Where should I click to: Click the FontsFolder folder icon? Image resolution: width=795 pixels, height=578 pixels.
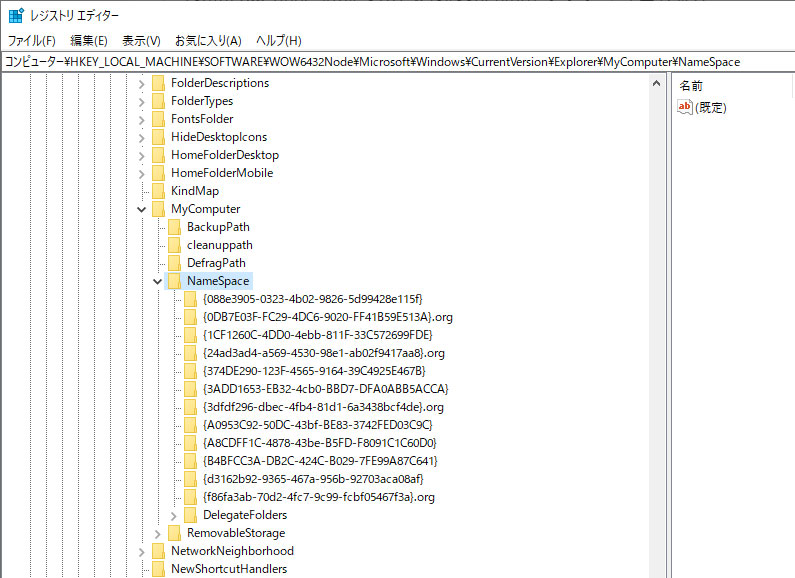159,119
